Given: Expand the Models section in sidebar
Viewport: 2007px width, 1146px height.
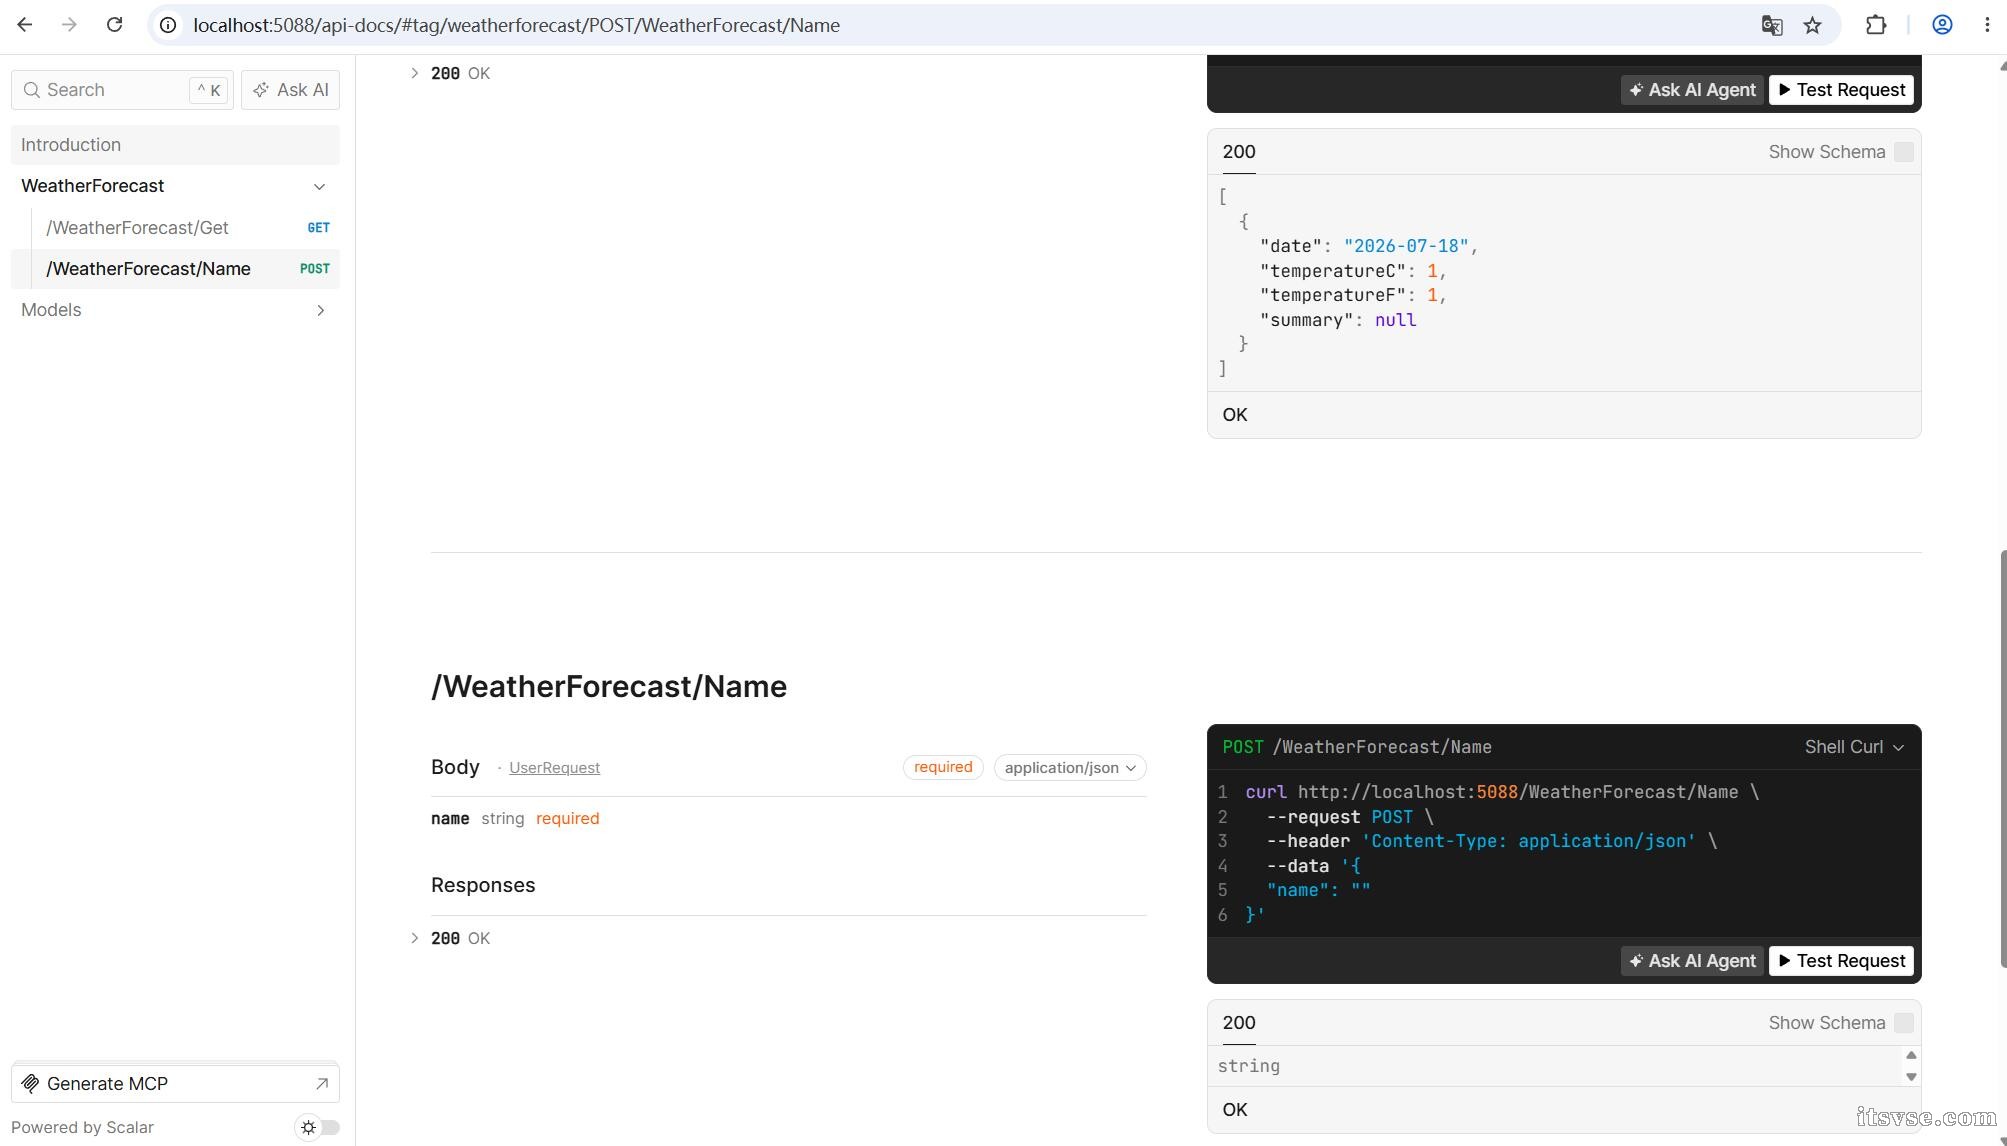Looking at the screenshot, I should pos(175,310).
